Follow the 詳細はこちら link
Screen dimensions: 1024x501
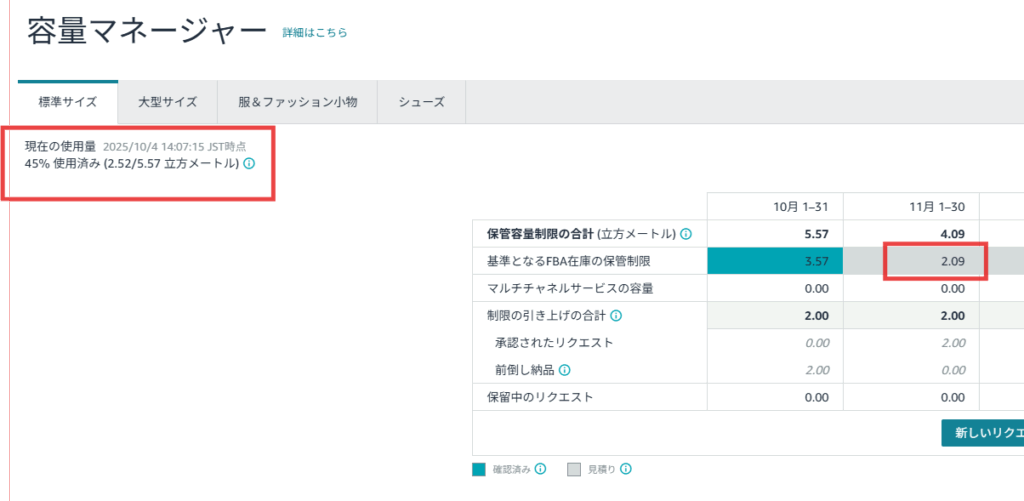click(x=317, y=33)
